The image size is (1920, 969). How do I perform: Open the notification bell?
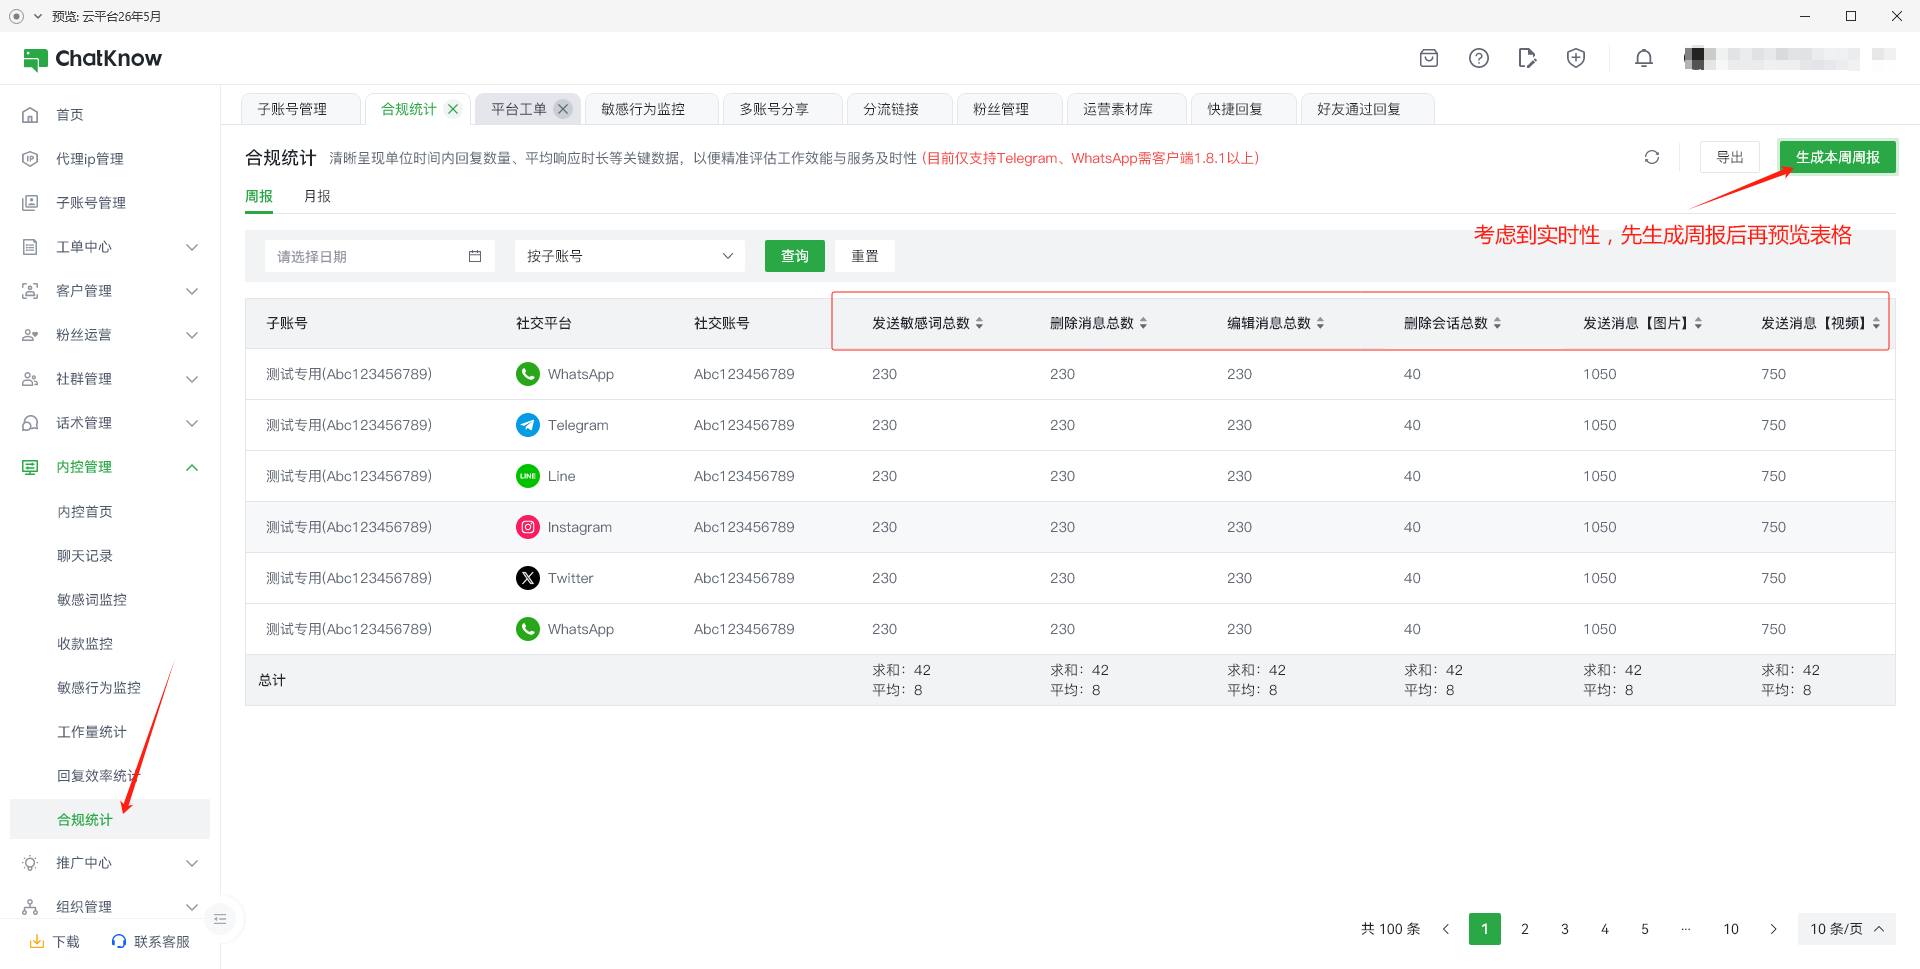[x=1643, y=58]
